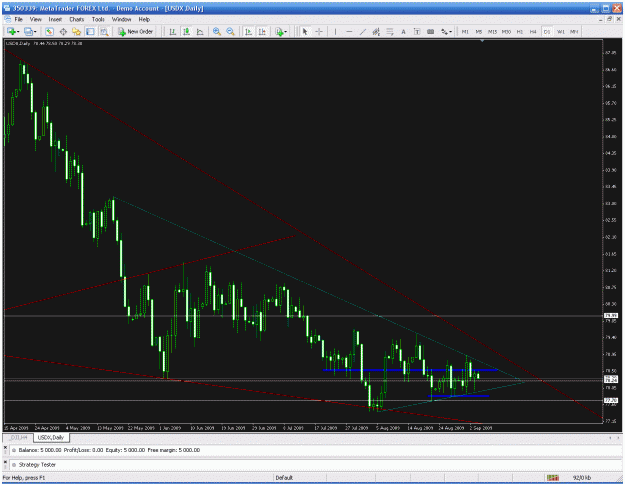Click the Strategy Tester label
Image resolution: width=625 pixels, height=484 pixels.
[37, 465]
